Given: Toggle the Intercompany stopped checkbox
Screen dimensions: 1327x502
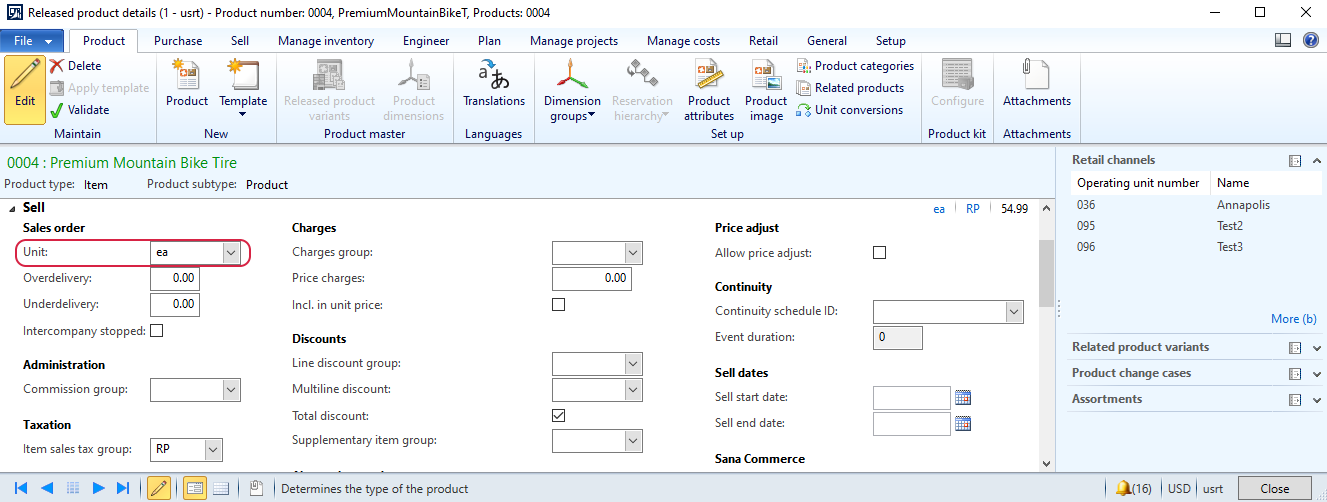Looking at the screenshot, I should point(156,331).
